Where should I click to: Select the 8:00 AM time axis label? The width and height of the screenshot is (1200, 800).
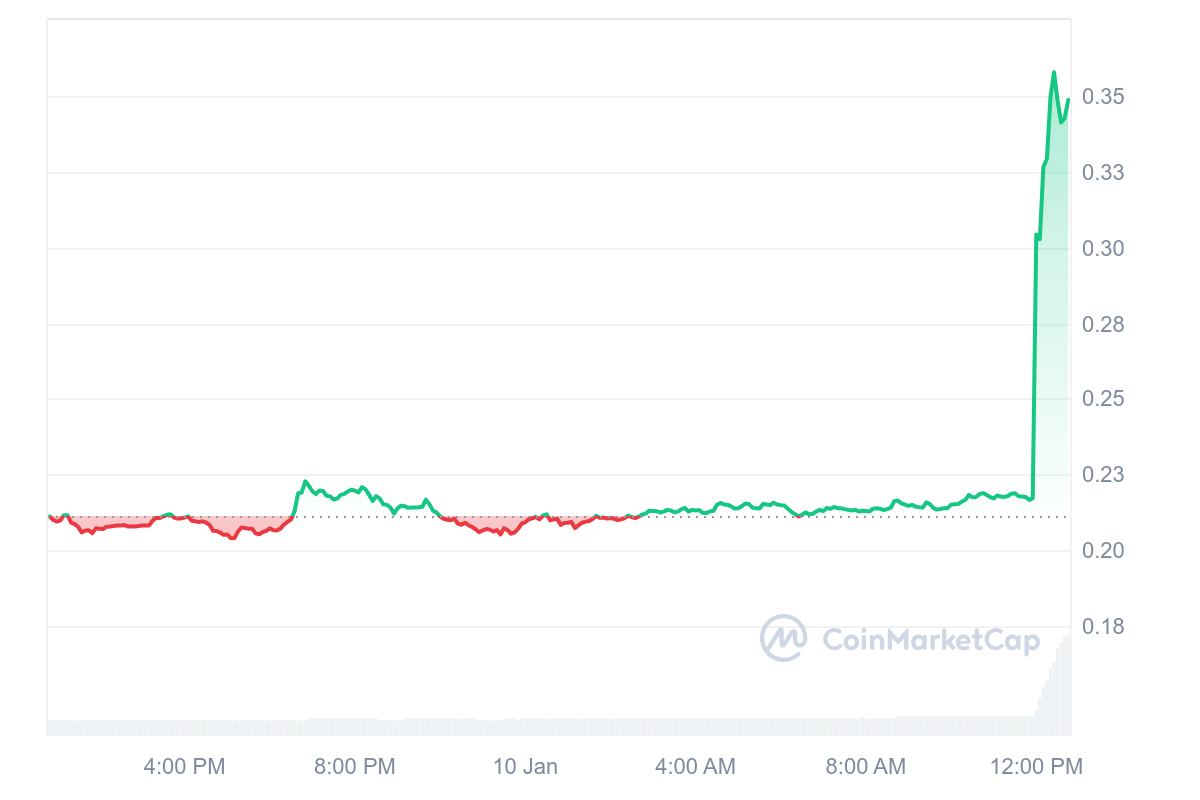[865, 767]
